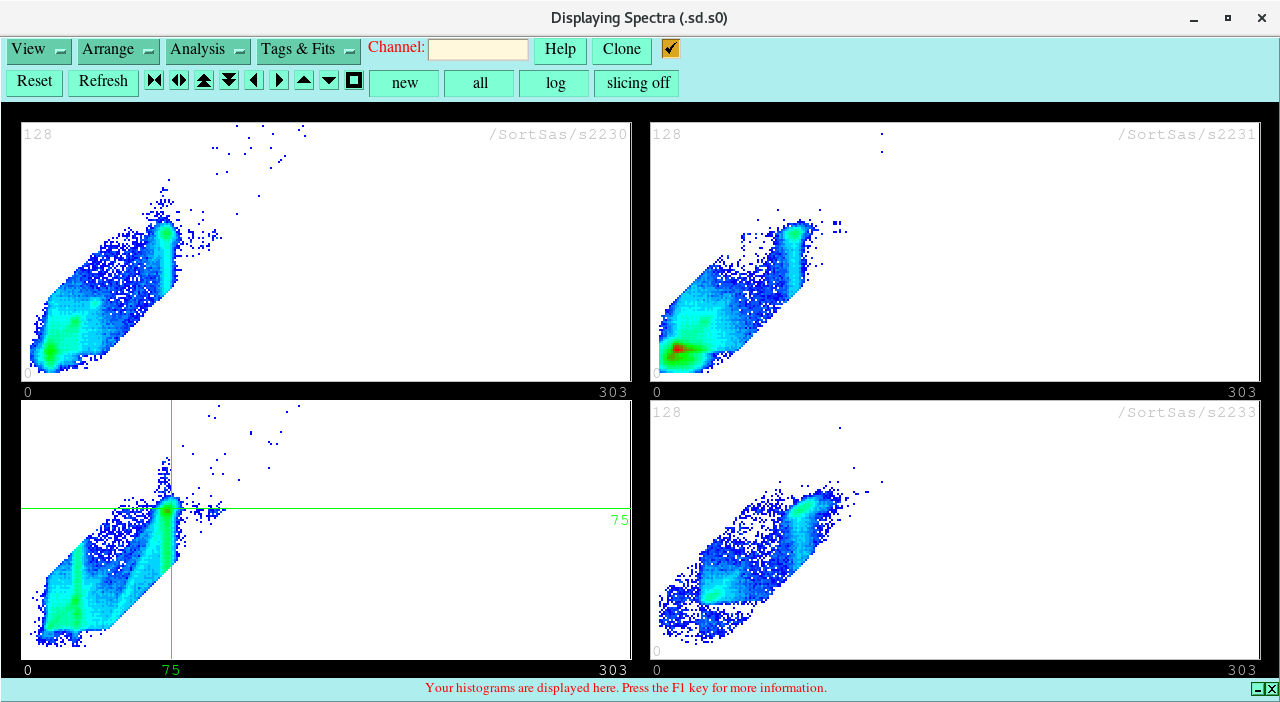Toggle logarithmic scale with the log button

point(553,83)
